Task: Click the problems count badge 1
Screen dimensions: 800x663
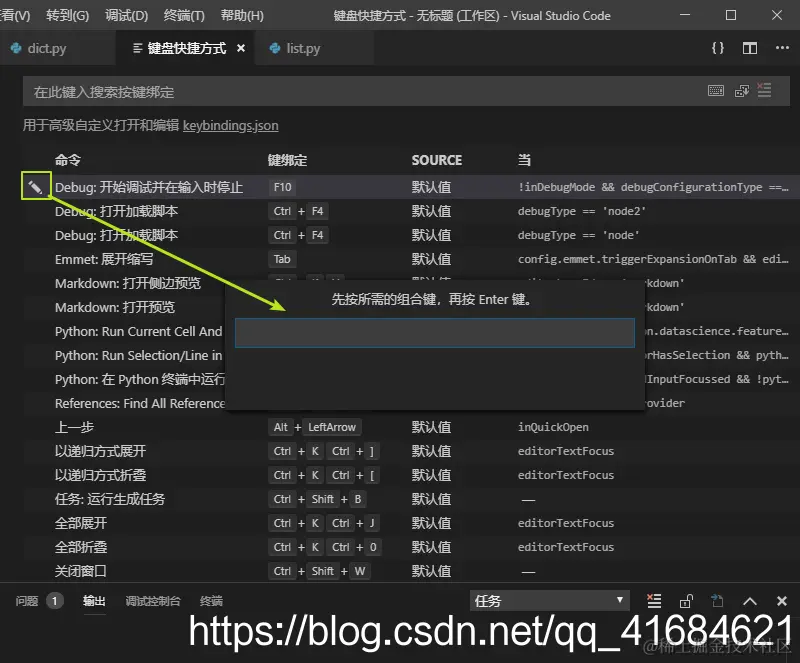Action: pos(55,601)
